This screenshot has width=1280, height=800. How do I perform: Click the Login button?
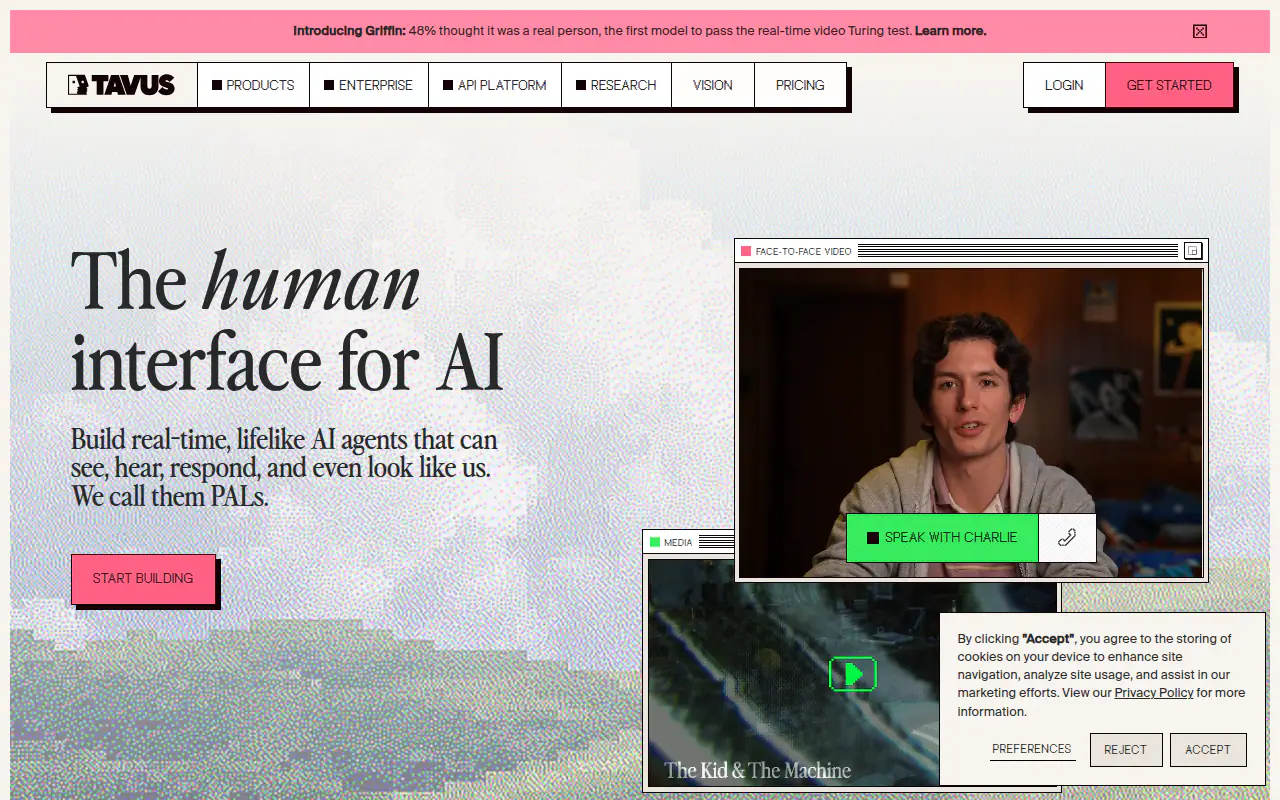click(x=1064, y=85)
